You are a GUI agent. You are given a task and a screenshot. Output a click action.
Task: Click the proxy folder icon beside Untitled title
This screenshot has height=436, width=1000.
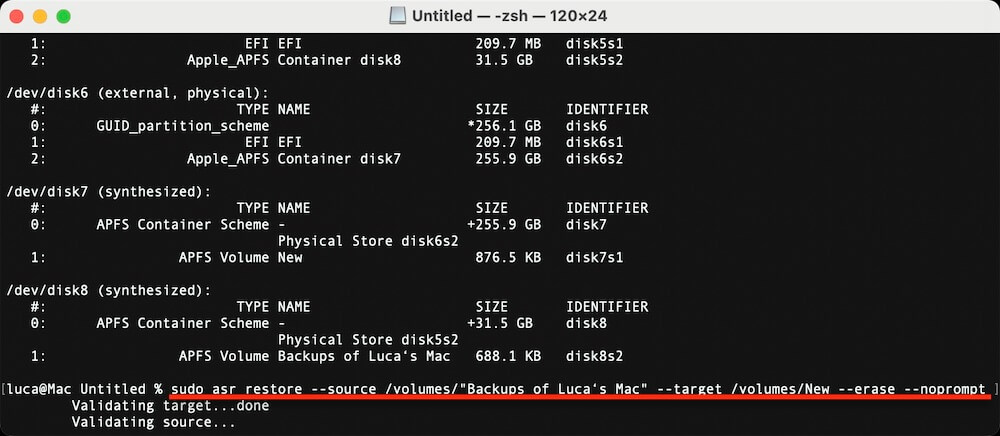point(397,16)
